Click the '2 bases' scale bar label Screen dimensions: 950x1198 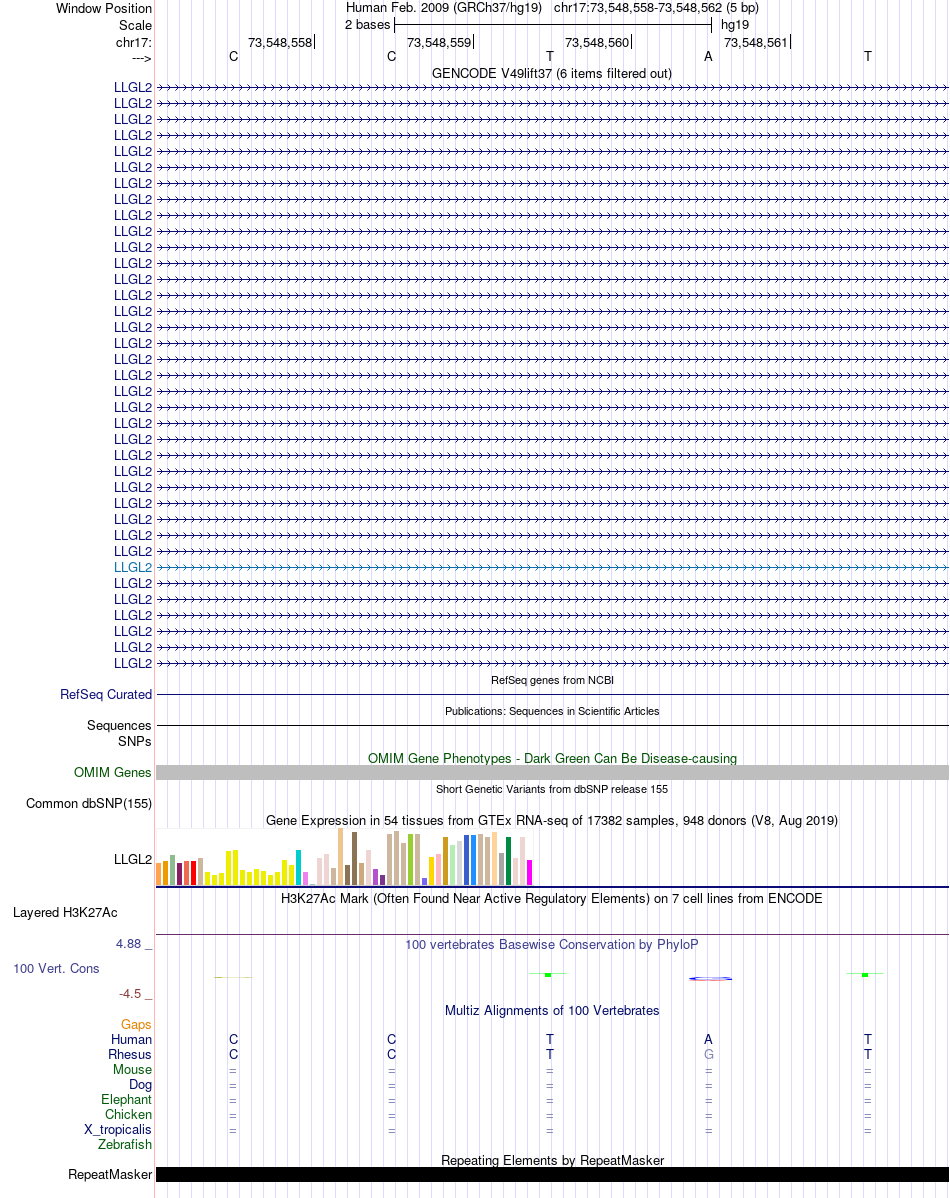367,24
